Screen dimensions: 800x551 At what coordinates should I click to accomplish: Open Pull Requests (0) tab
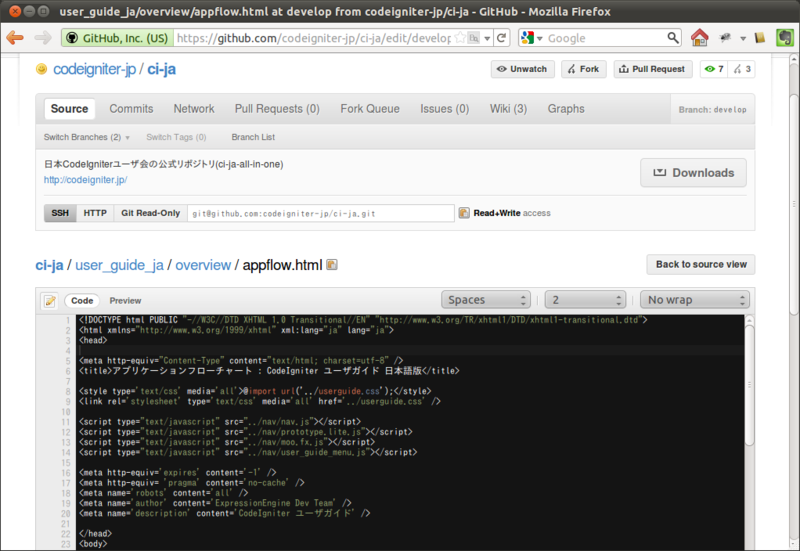pyautogui.click(x=277, y=109)
